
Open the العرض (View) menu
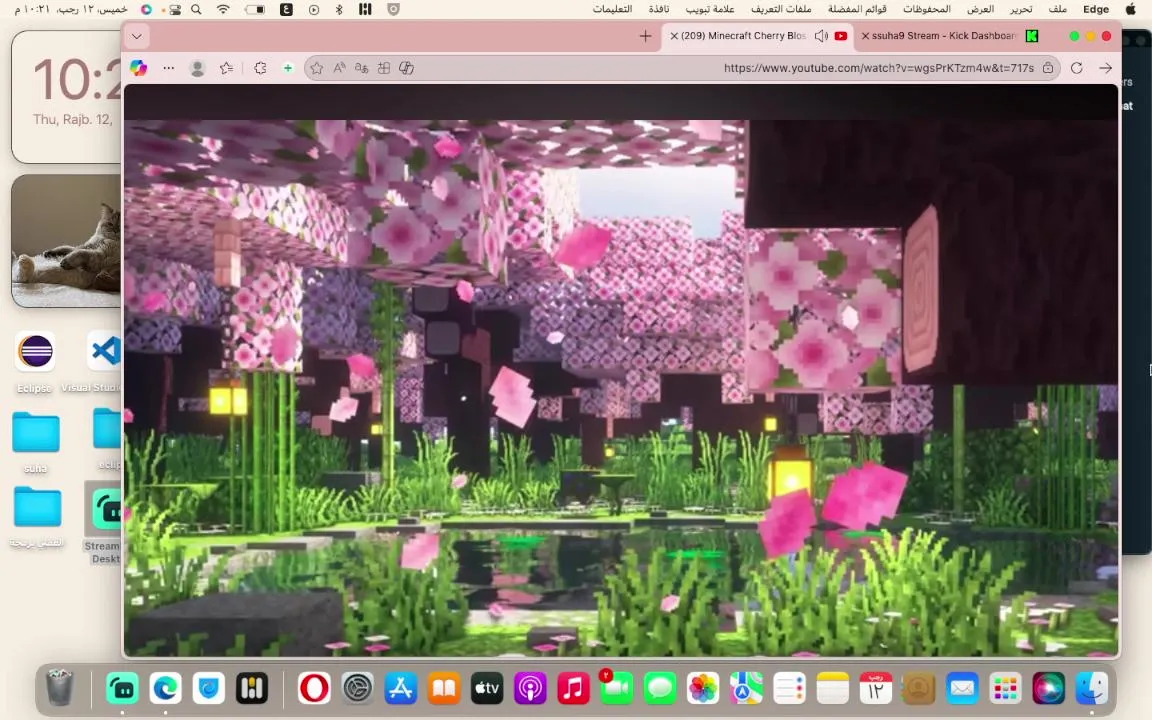tap(980, 10)
